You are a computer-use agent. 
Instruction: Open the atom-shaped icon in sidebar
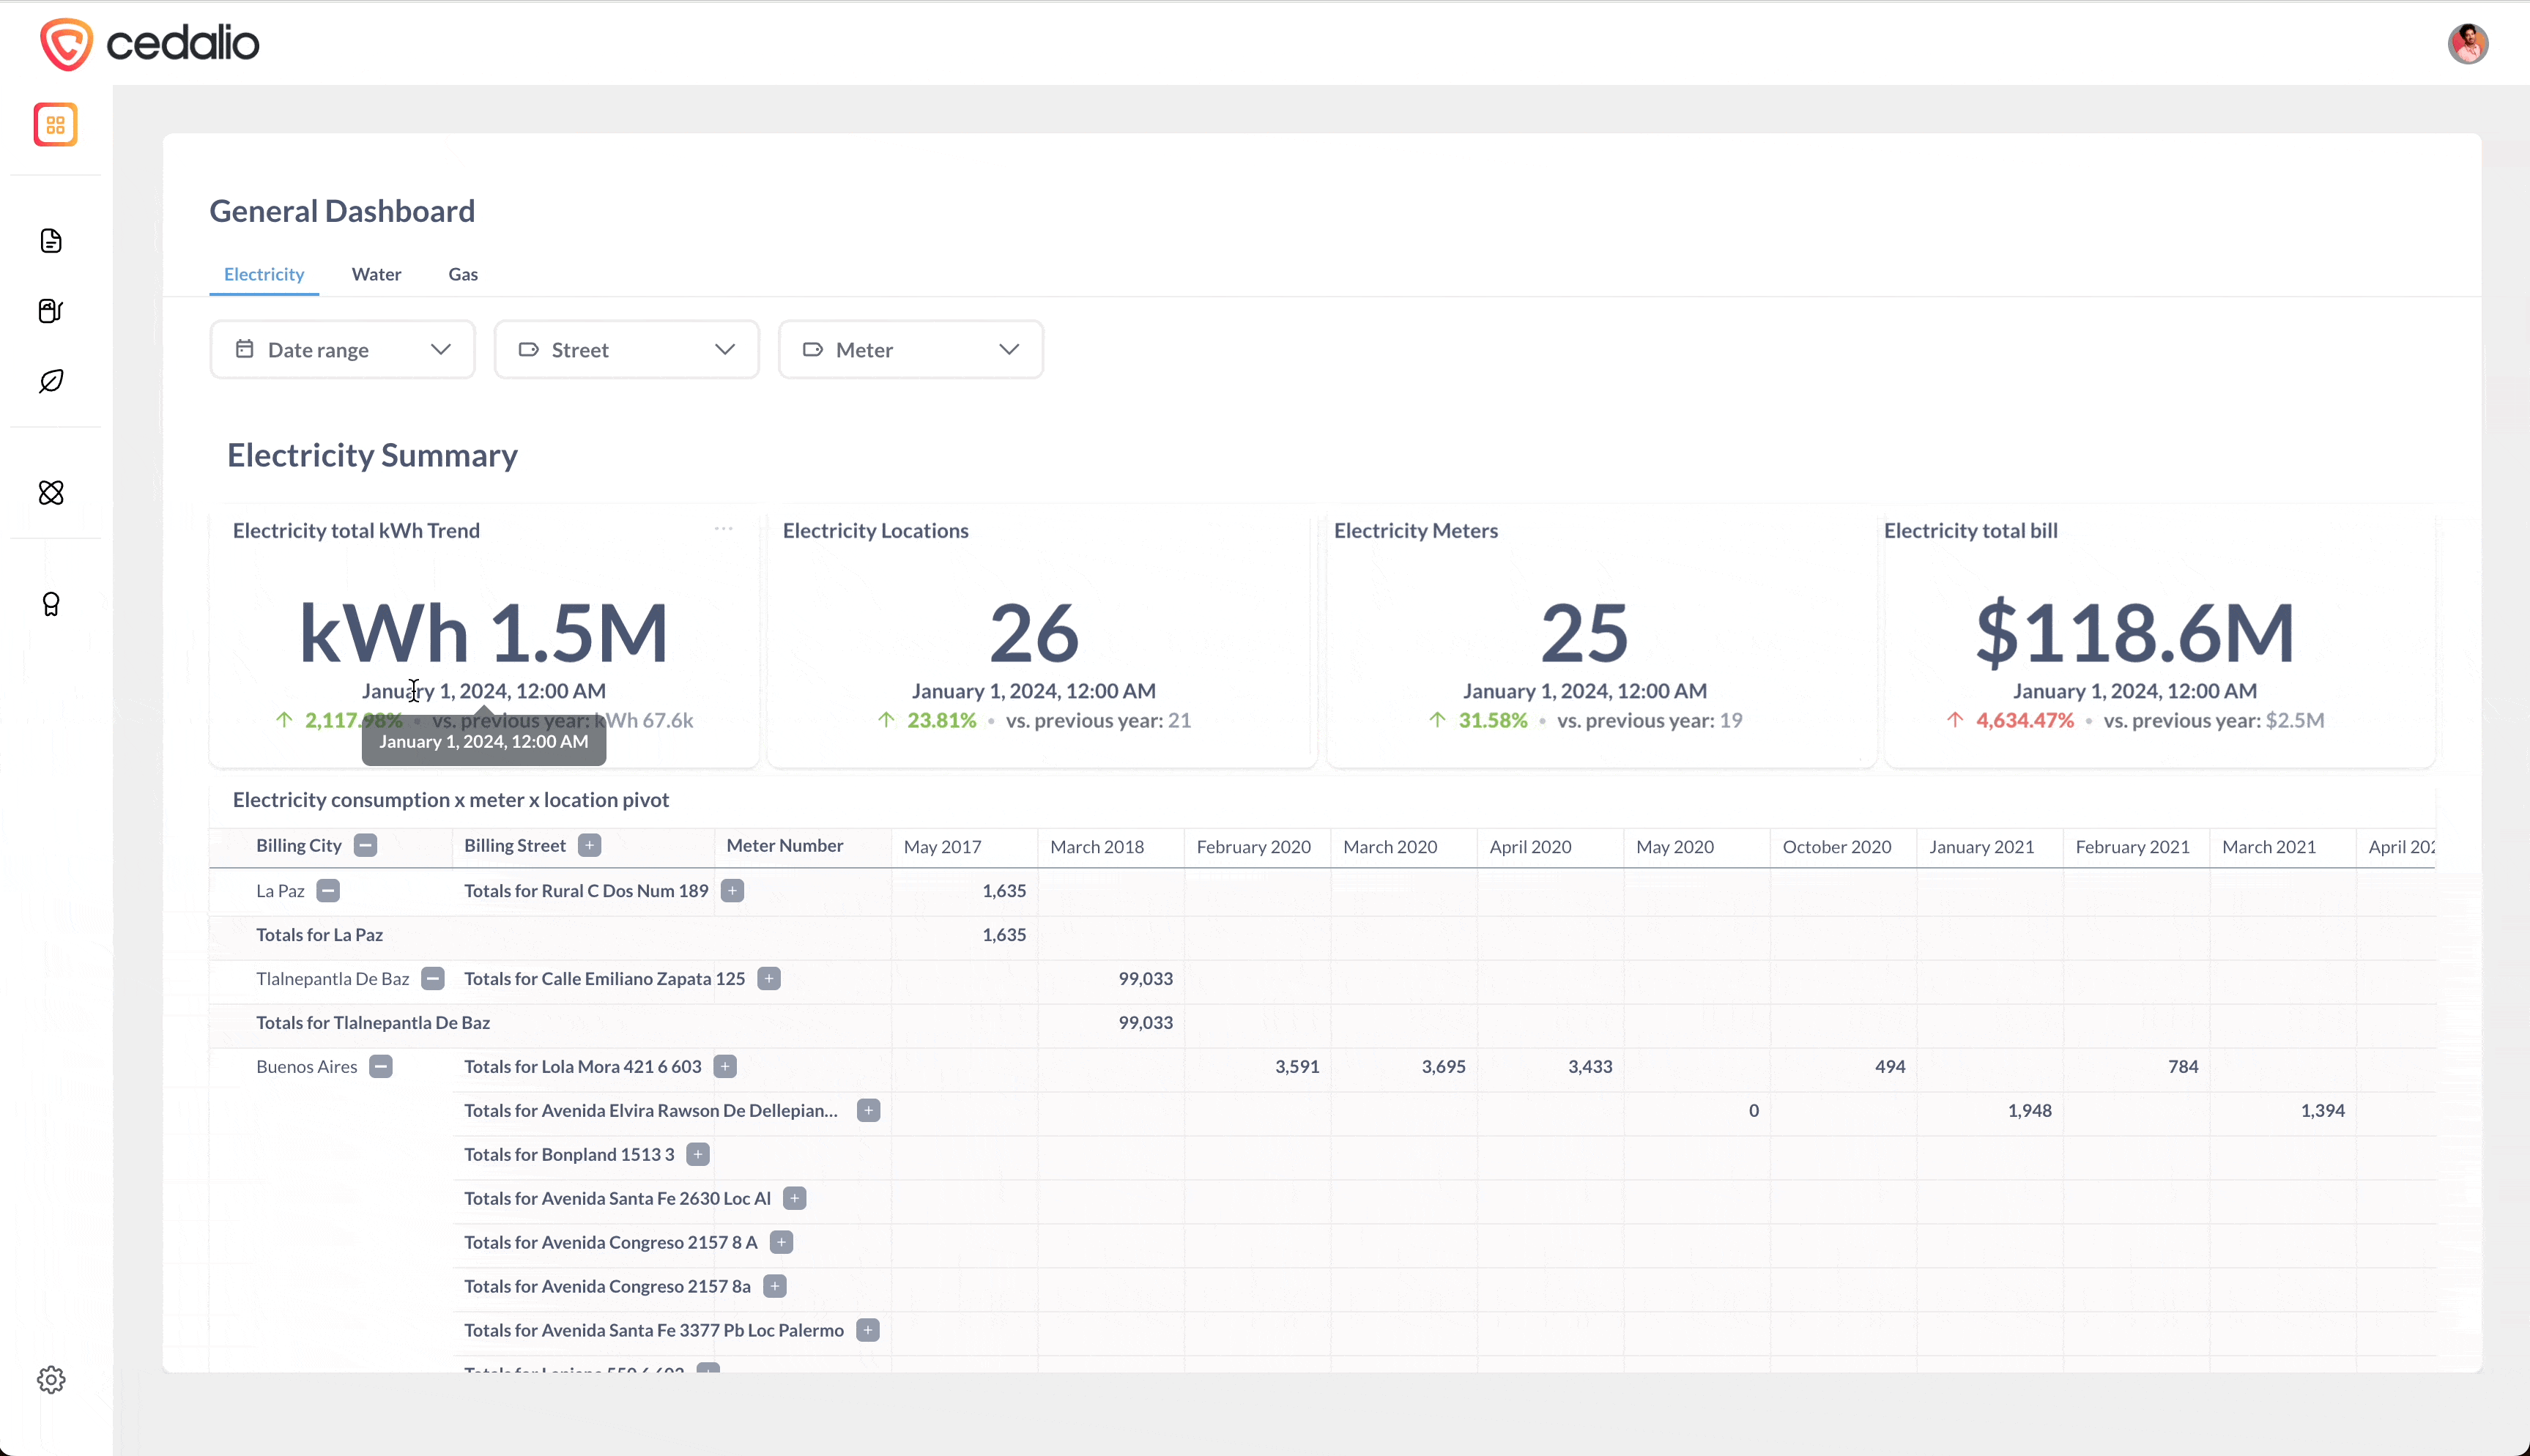[x=51, y=492]
